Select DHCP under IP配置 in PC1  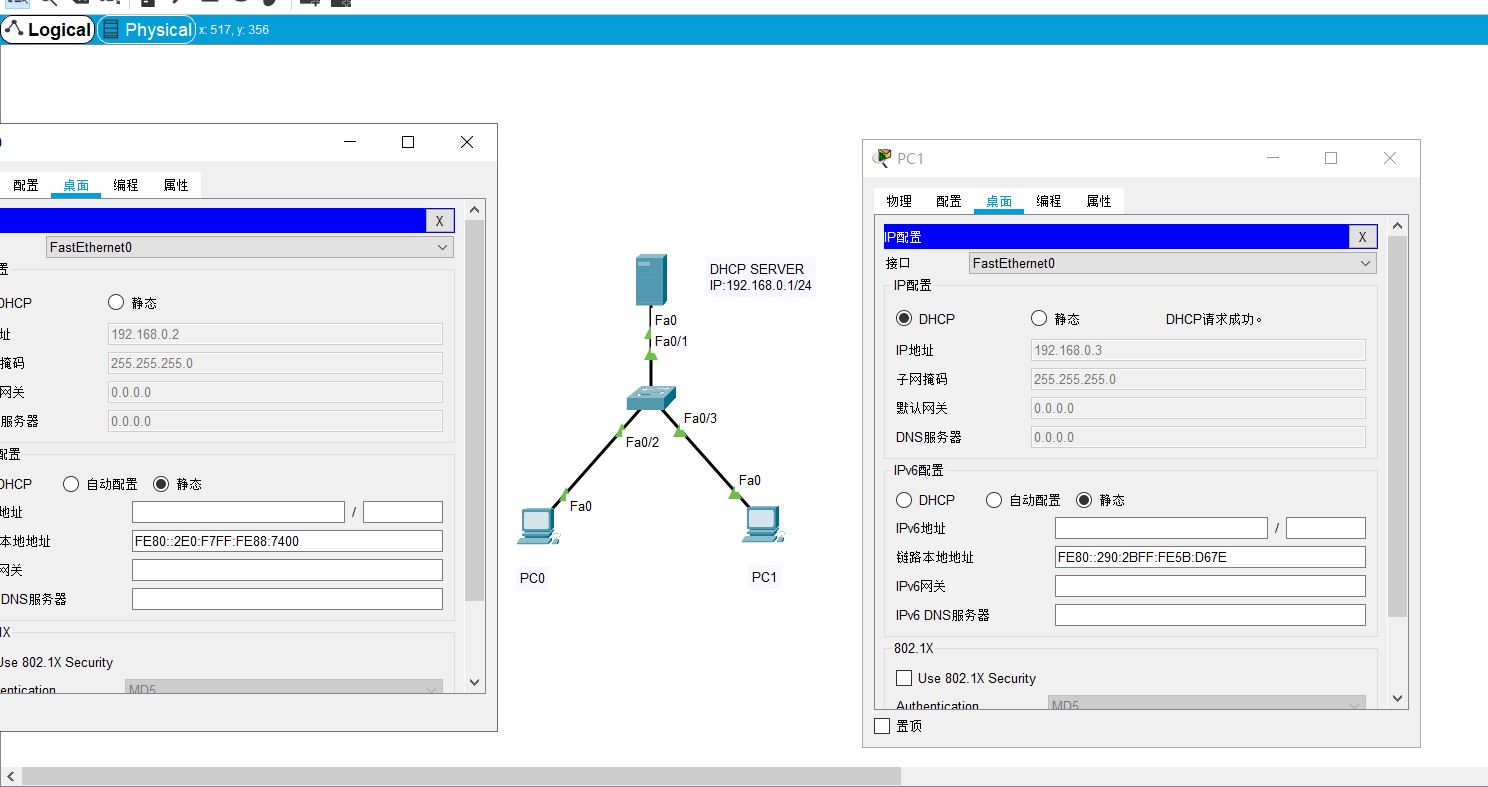coord(904,319)
